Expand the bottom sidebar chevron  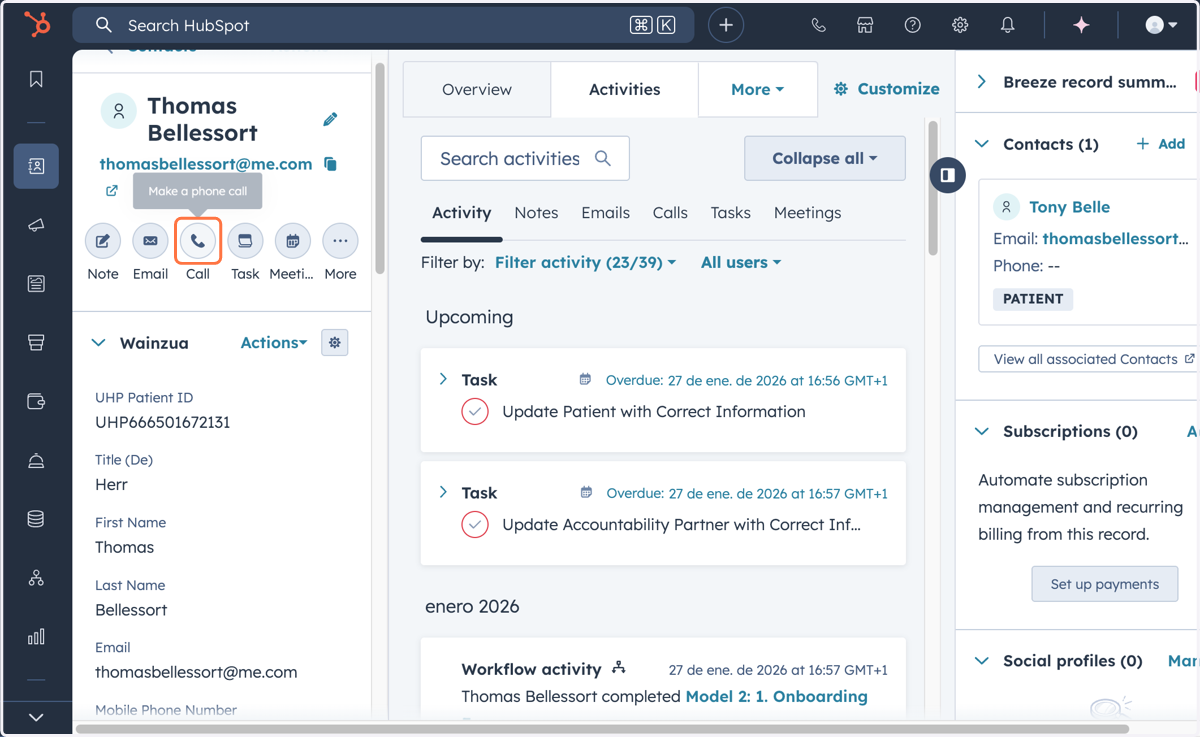tap(36, 717)
